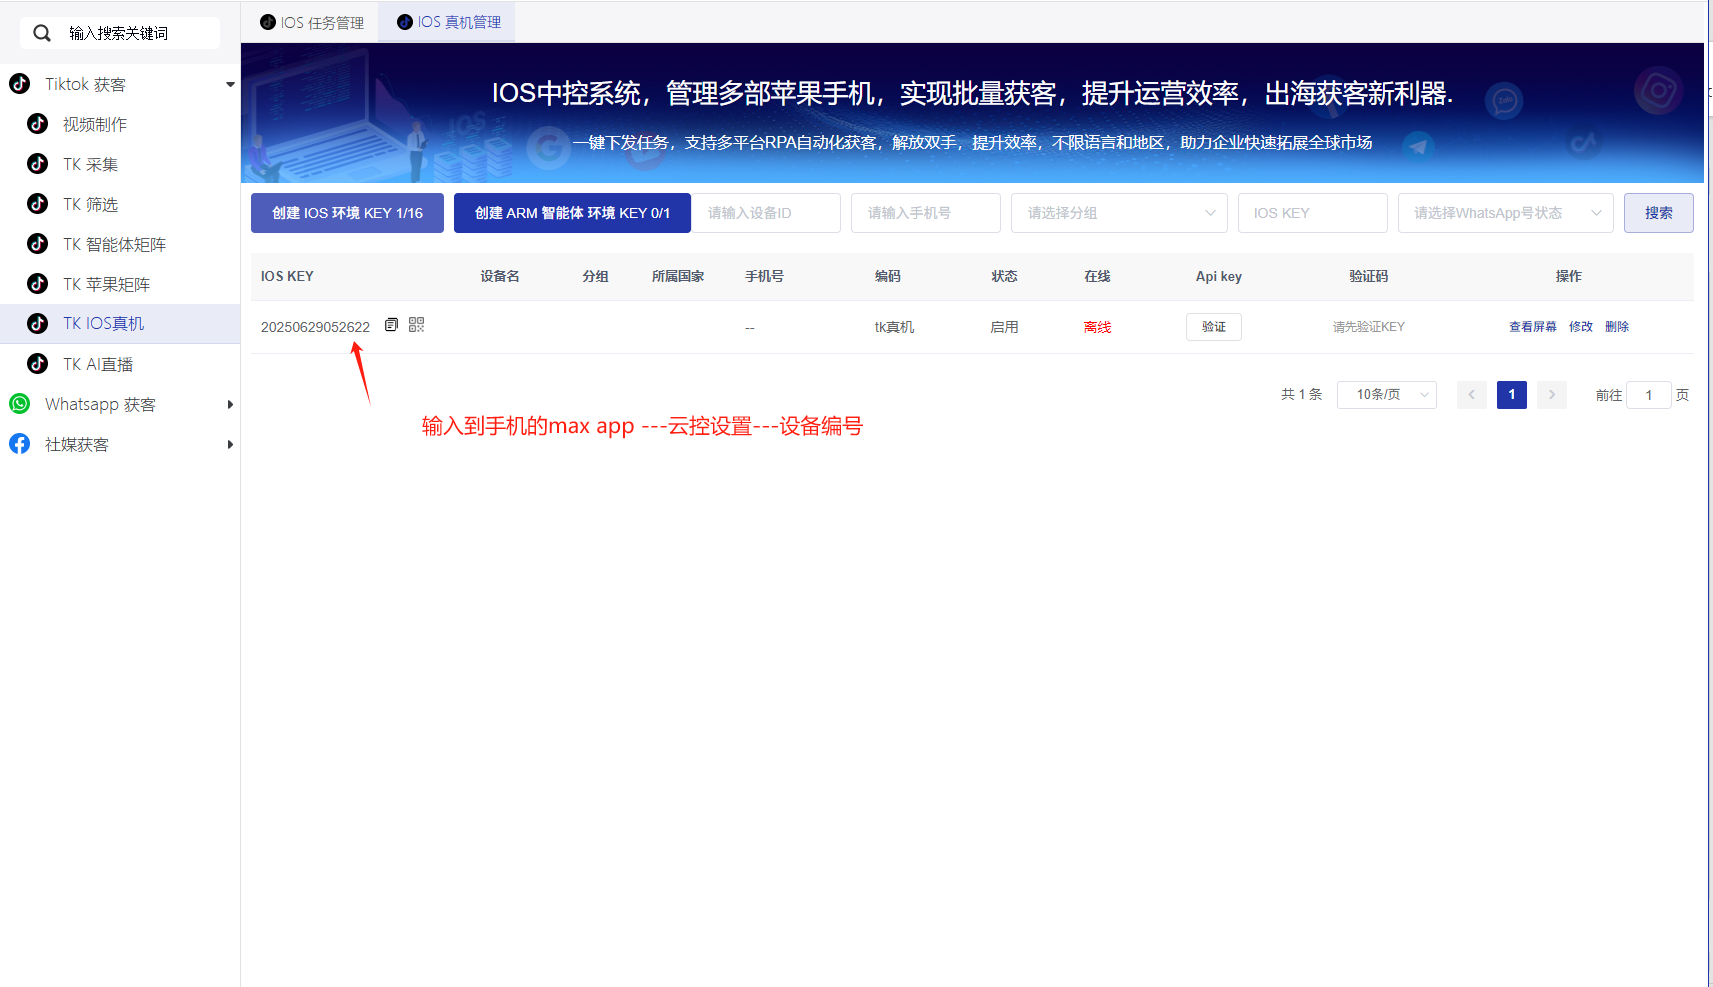点击 IOS KEY 旁的复制图标
This screenshot has height=987, width=1713.
click(x=391, y=324)
